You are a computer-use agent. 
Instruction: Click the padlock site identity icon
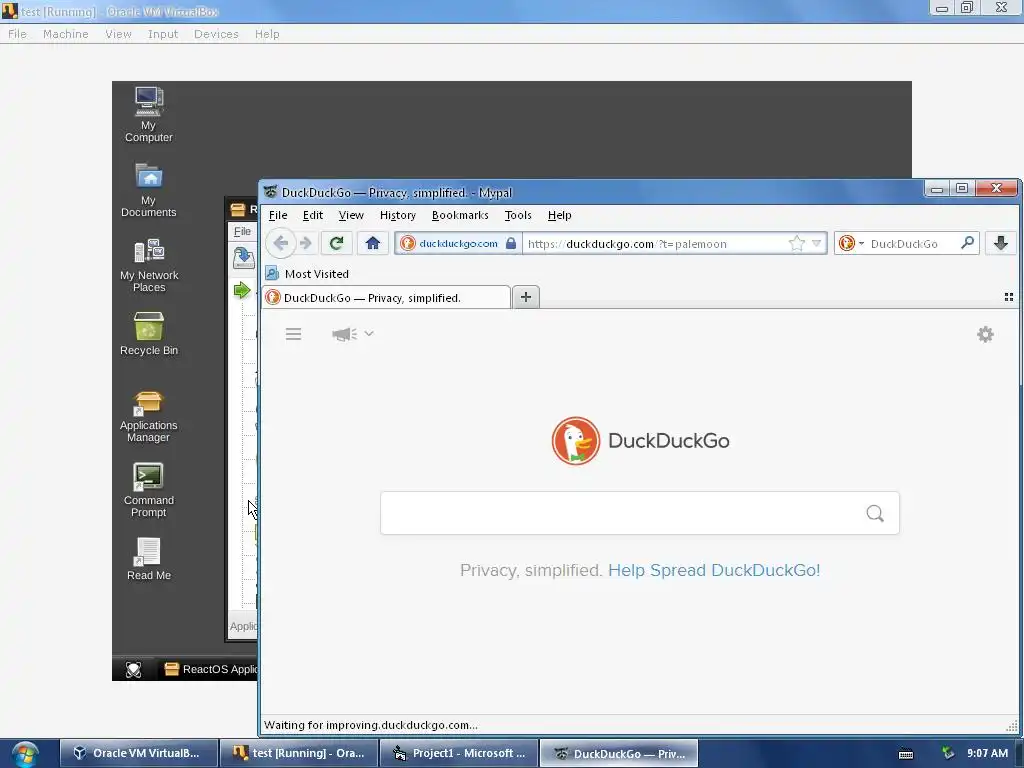[x=511, y=243]
